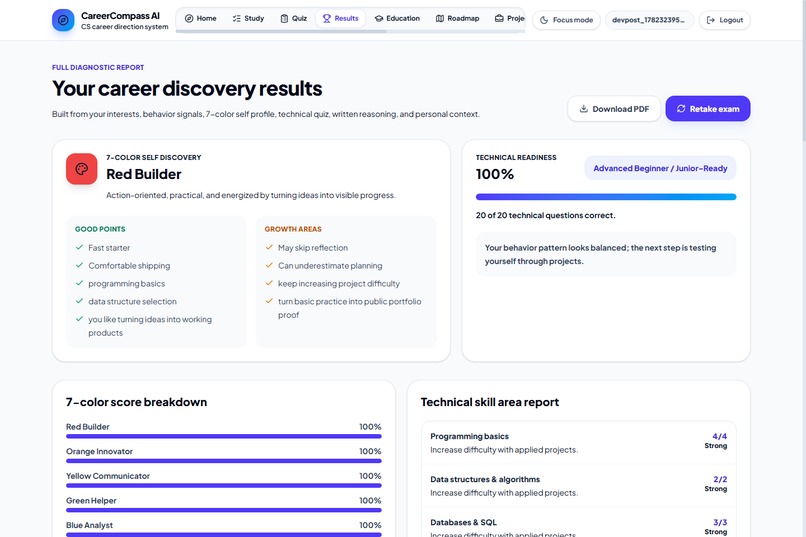
Task: Click the technical readiness progress bar
Action: tap(606, 197)
